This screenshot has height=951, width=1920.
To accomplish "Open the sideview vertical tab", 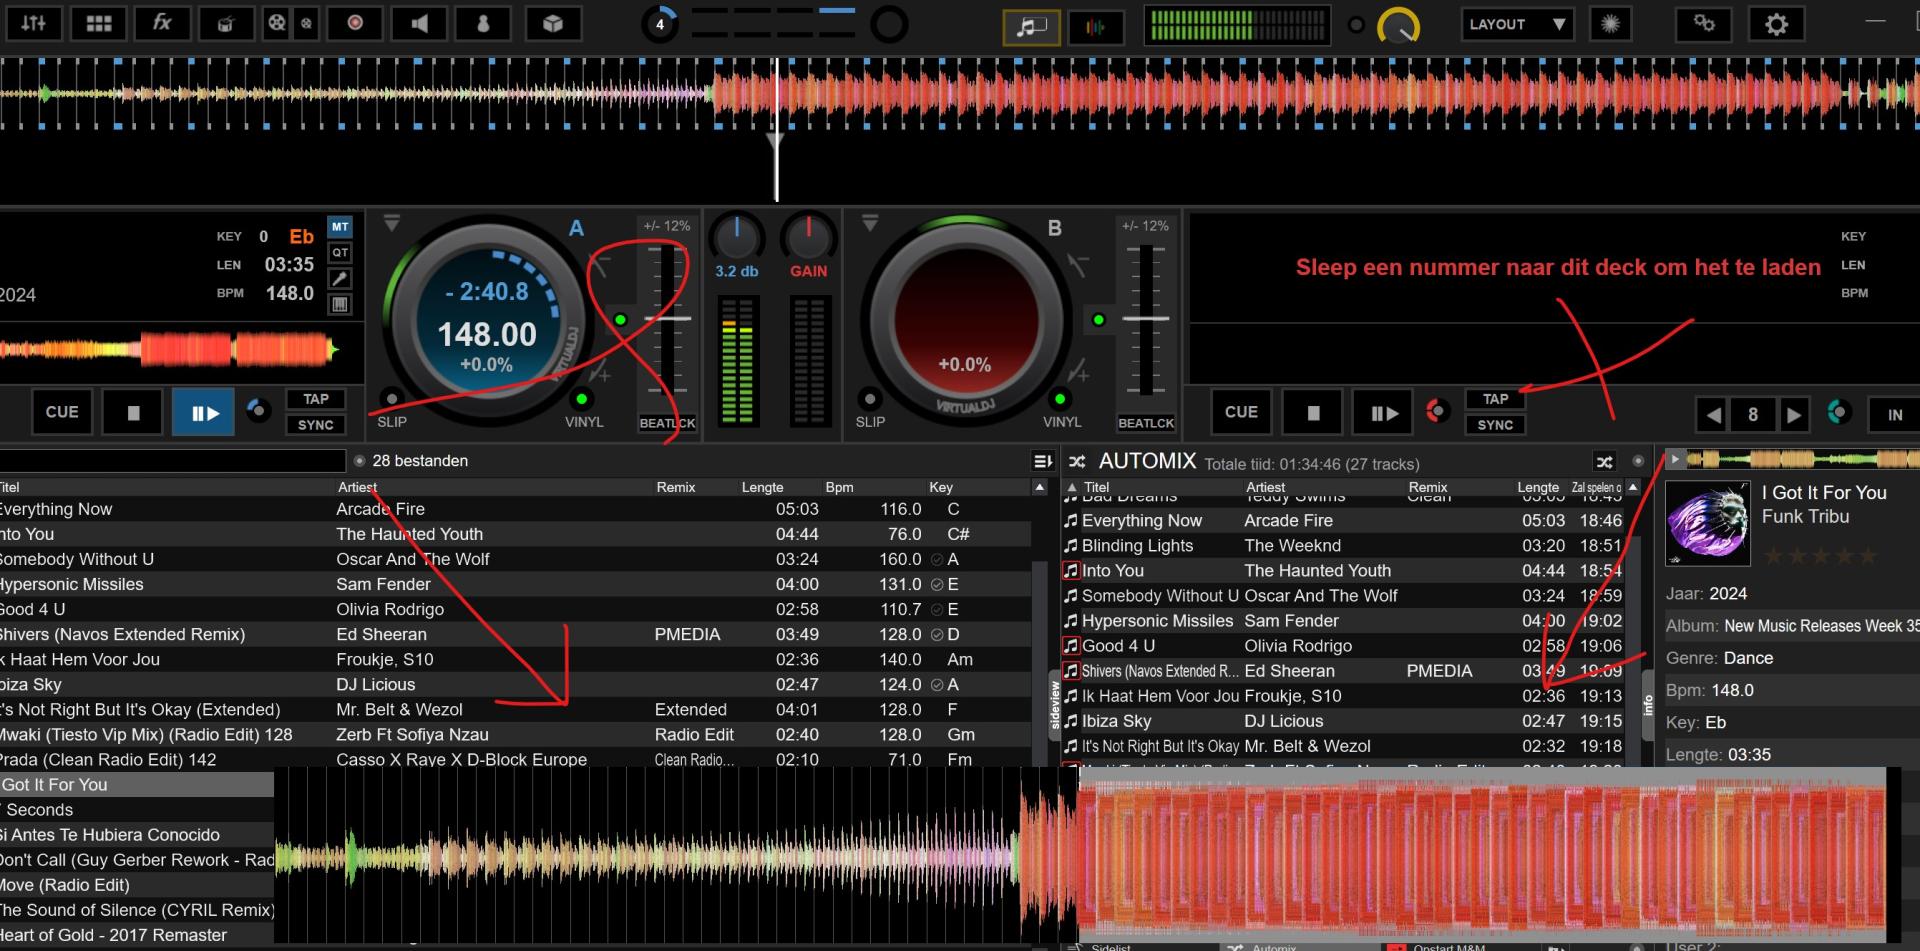I will (1054, 706).
